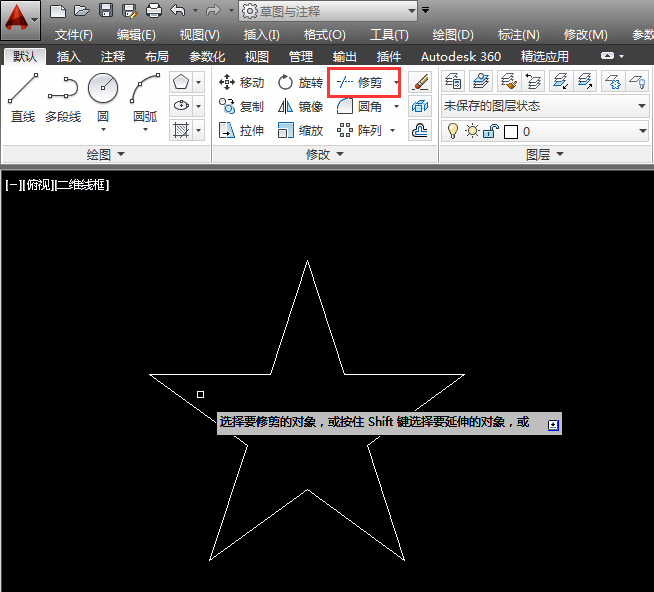This screenshot has height=592, width=654.
Task: Click the 俯视 viewport view label
Action: [x=39, y=185]
